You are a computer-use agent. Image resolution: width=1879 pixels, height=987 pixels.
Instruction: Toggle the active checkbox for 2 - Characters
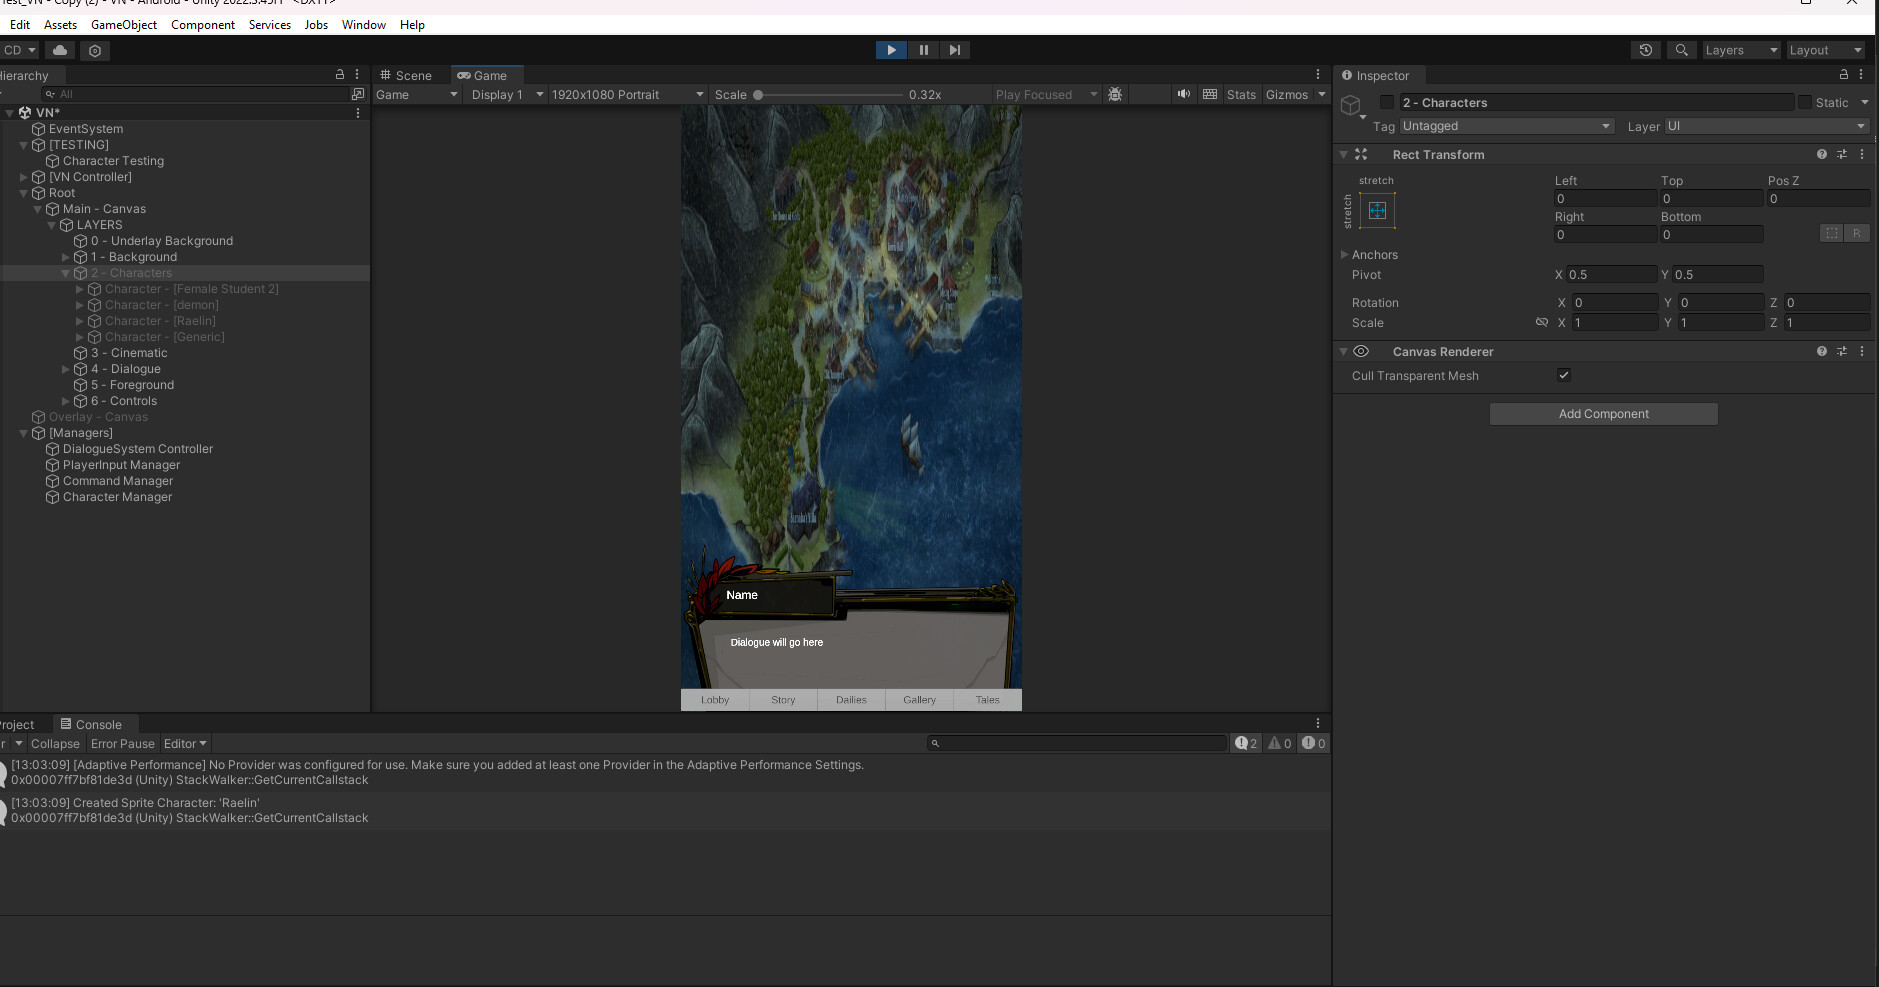pyautogui.click(x=1387, y=102)
